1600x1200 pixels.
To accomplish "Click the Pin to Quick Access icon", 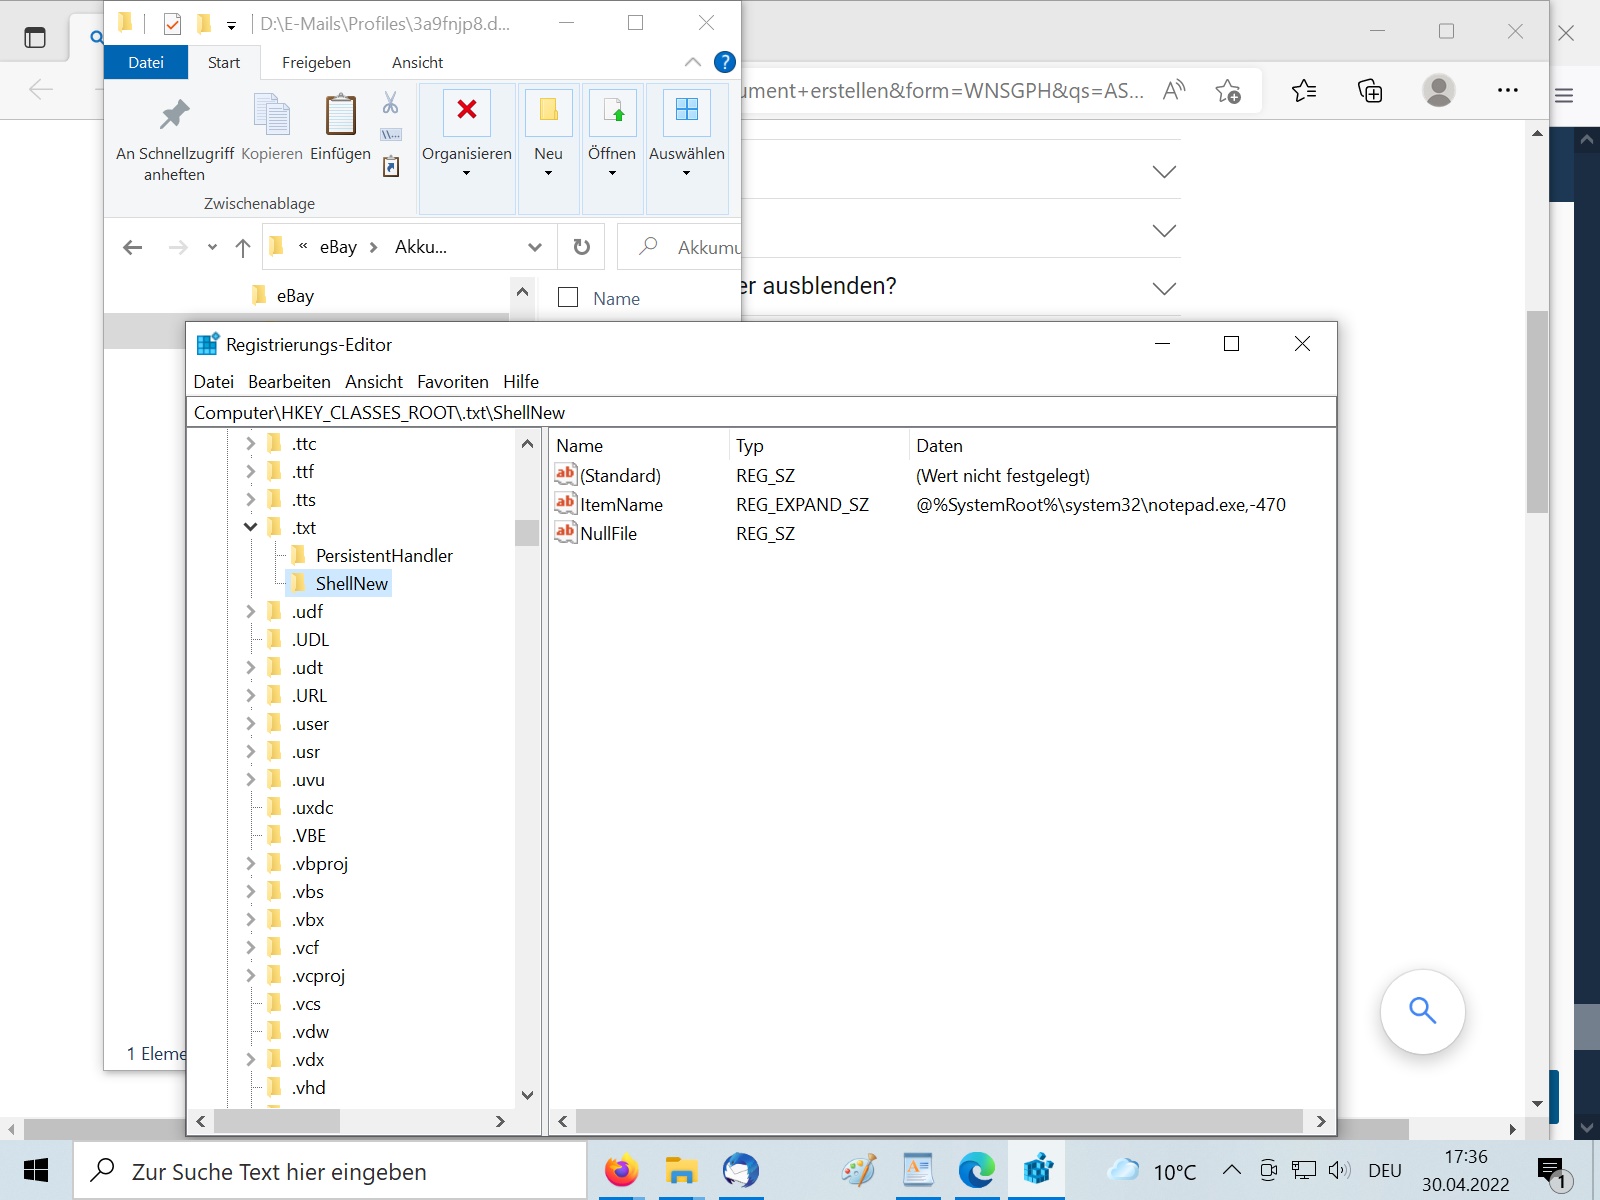I will [174, 116].
